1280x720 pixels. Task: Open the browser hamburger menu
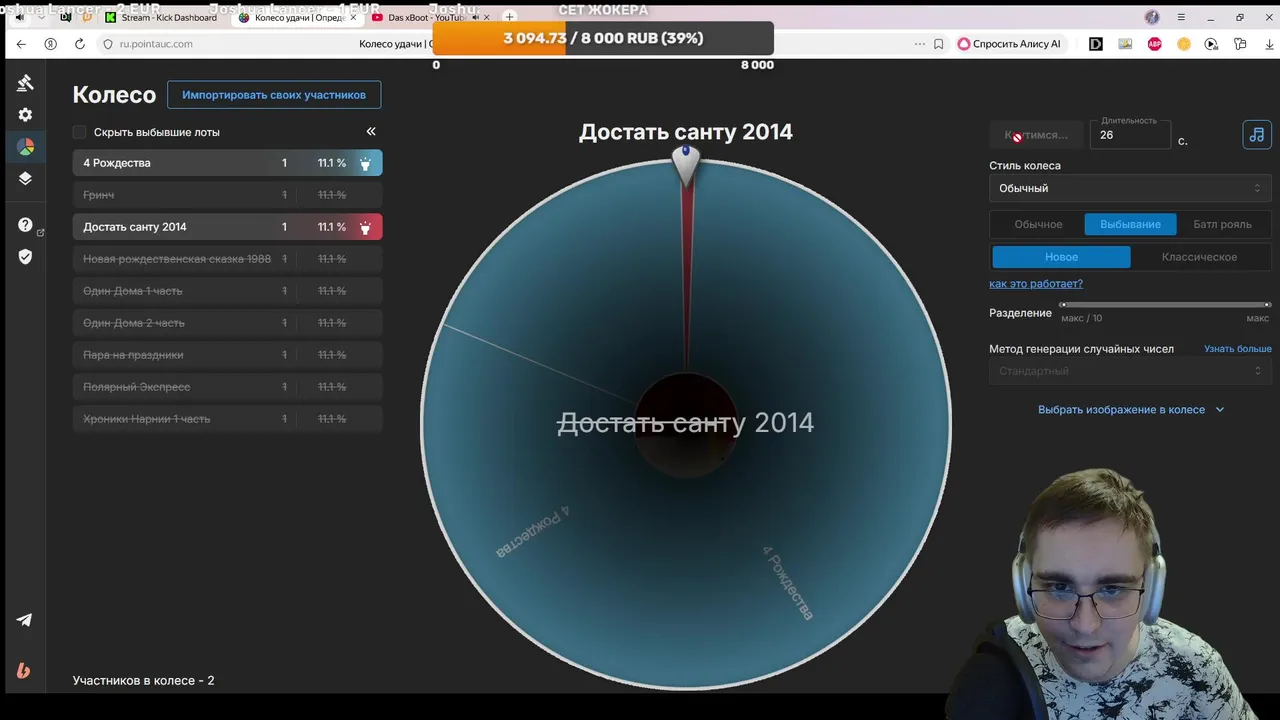coord(1181,17)
